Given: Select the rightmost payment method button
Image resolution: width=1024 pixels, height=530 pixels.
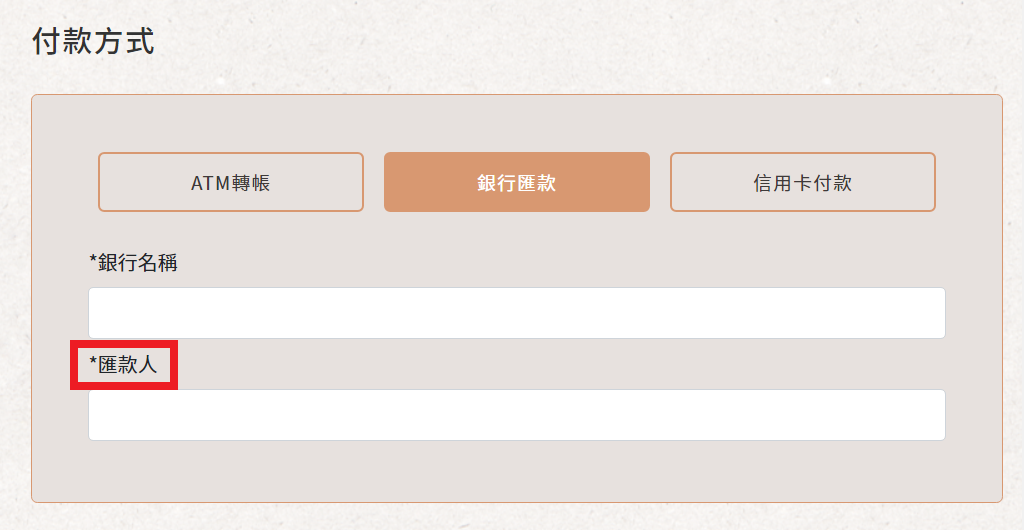Looking at the screenshot, I should coord(803,182).
